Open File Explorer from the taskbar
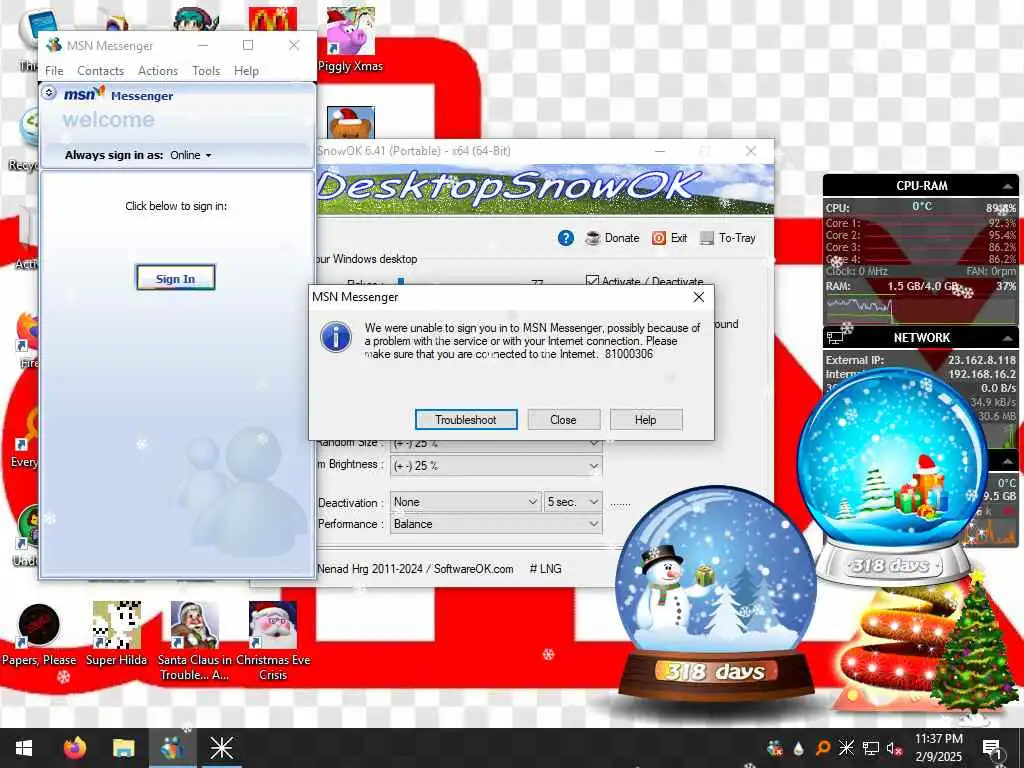This screenshot has width=1024, height=768. 123,748
